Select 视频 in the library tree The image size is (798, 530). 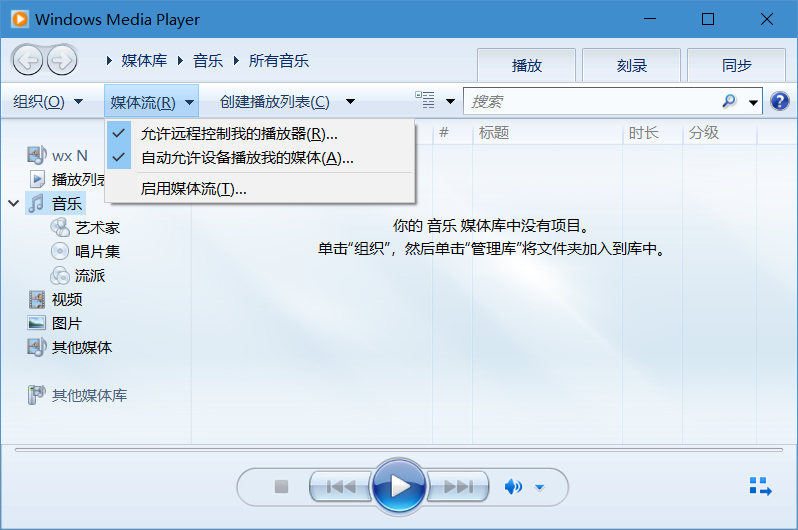(67, 299)
